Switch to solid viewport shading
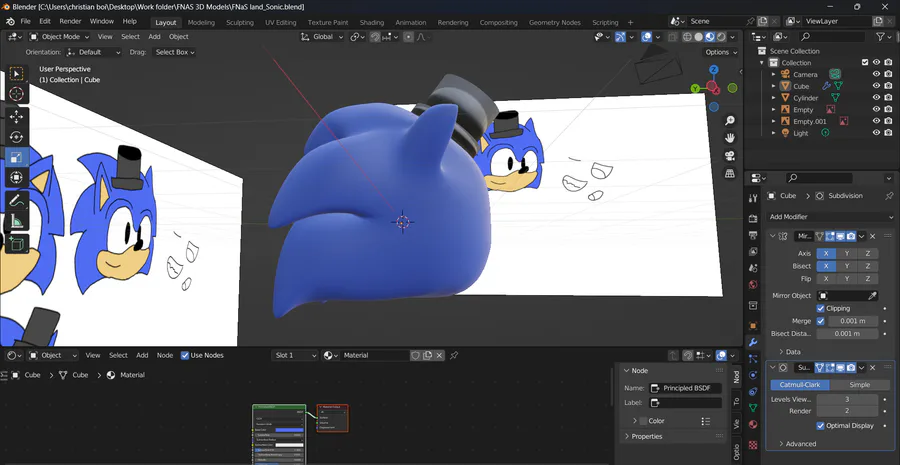900x465 pixels. pyautogui.click(x=699, y=37)
